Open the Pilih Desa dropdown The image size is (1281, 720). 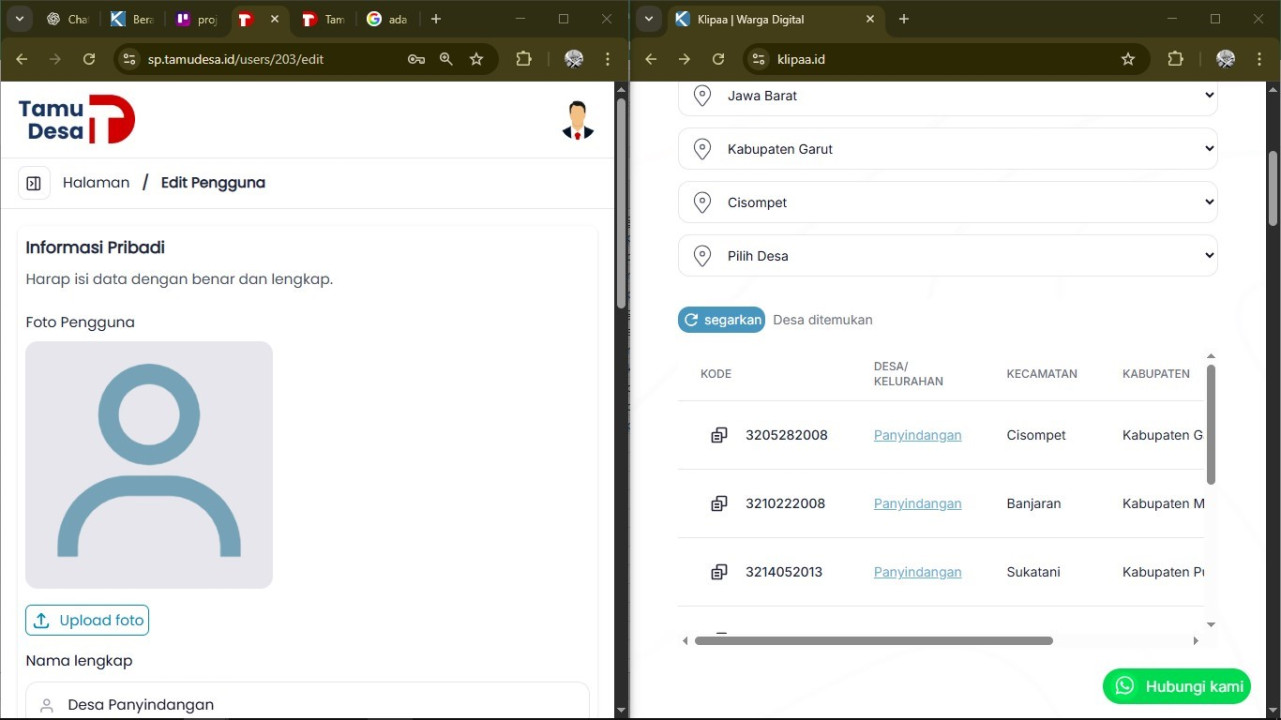[947, 256]
